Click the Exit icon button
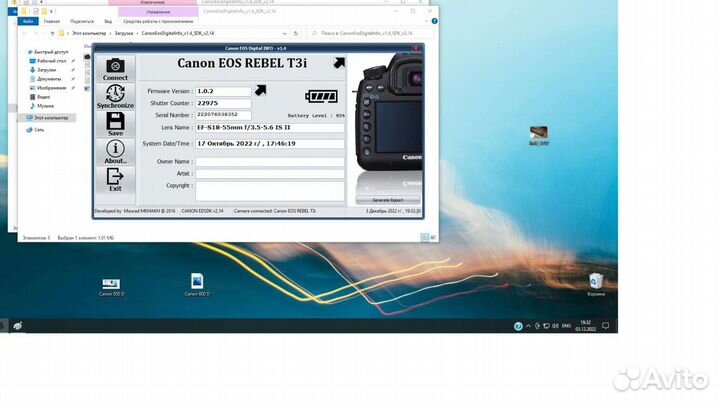This screenshot has width=720, height=404. pos(115,179)
